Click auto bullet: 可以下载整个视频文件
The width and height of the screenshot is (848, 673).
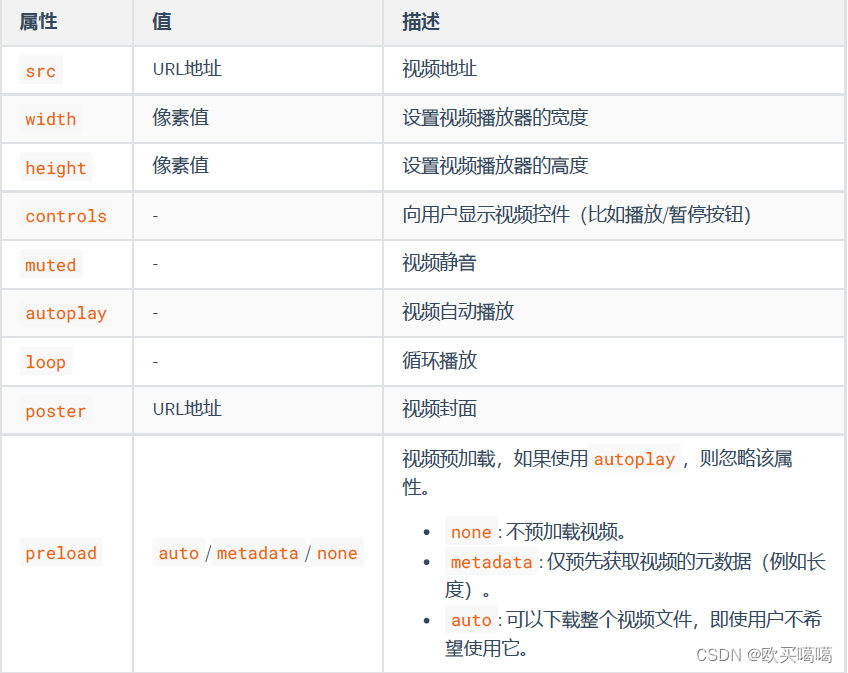634,634
